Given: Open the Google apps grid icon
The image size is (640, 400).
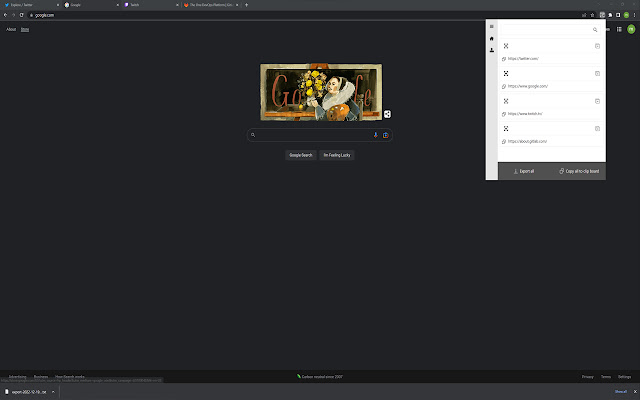Looking at the screenshot, I should [x=619, y=29].
